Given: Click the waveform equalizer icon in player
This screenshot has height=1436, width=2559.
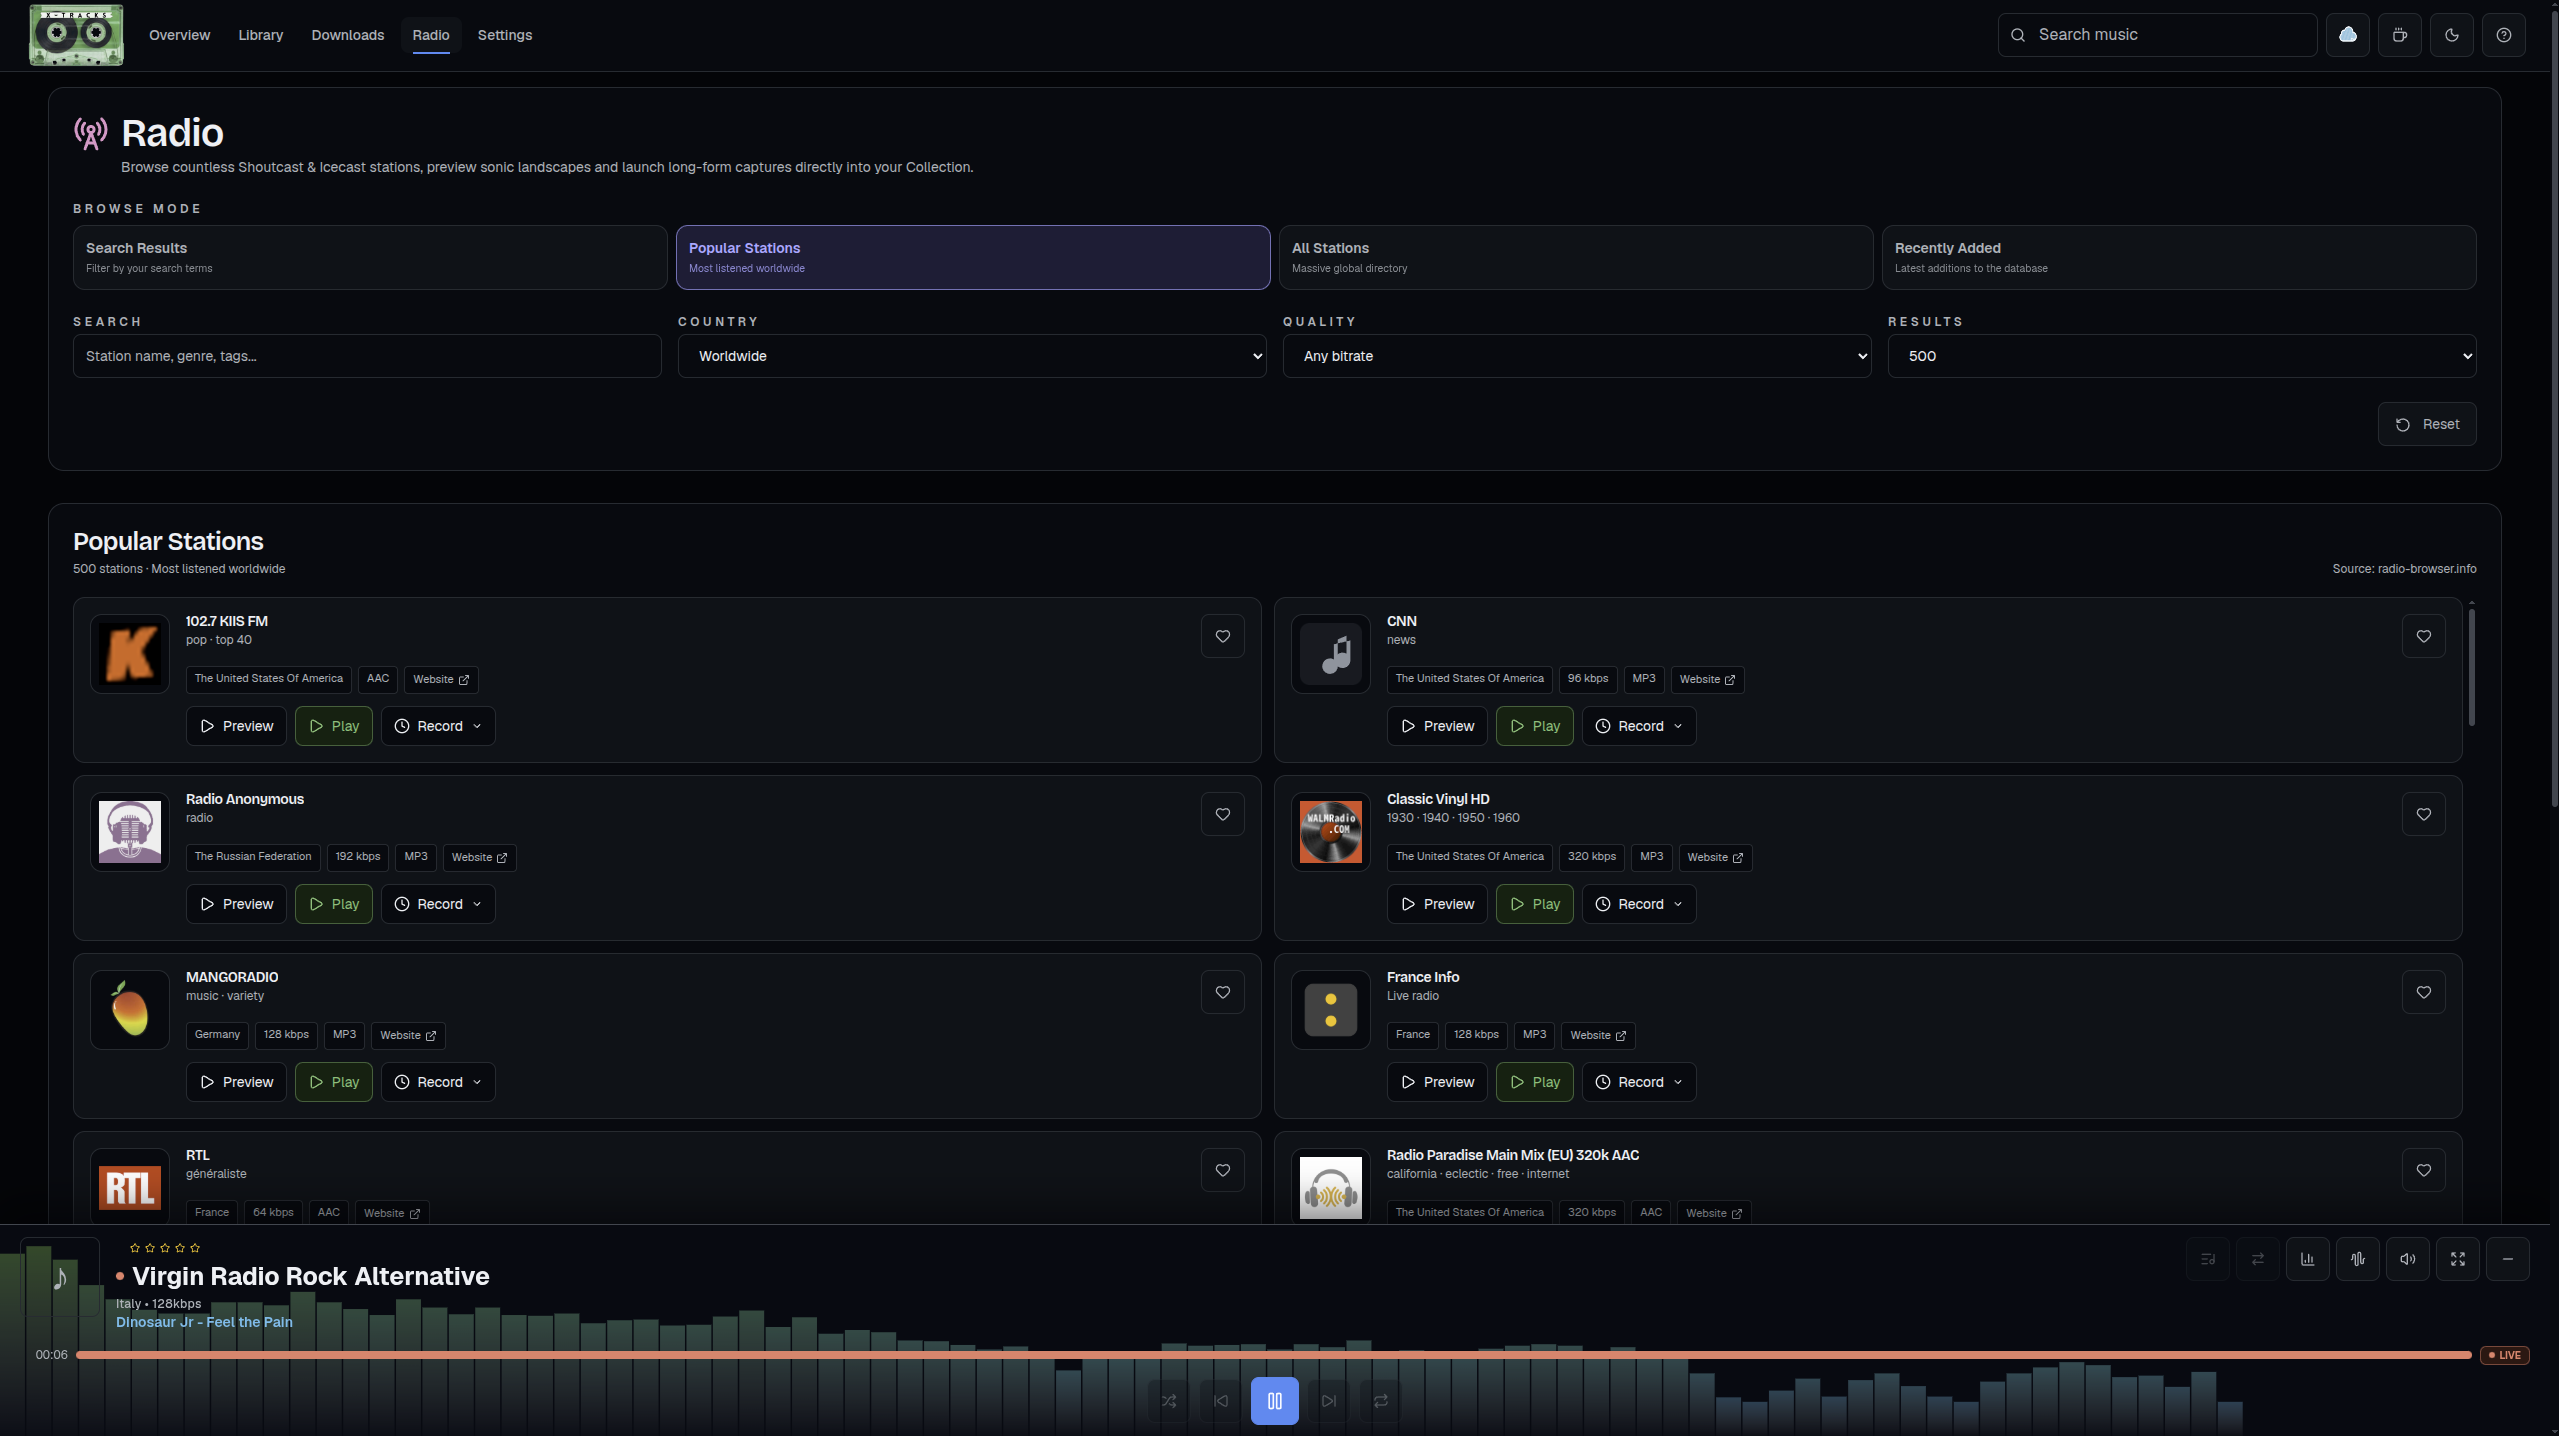Looking at the screenshot, I should tap(2358, 1259).
